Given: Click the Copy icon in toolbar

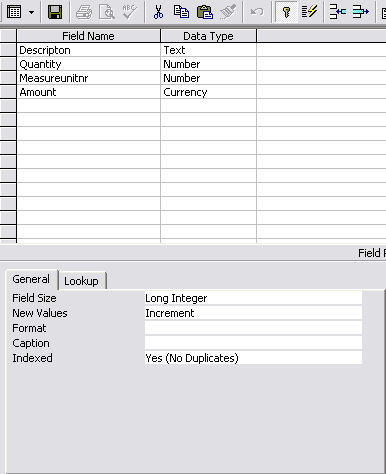Looking at the screenshot, I should [x=181, y=12].
